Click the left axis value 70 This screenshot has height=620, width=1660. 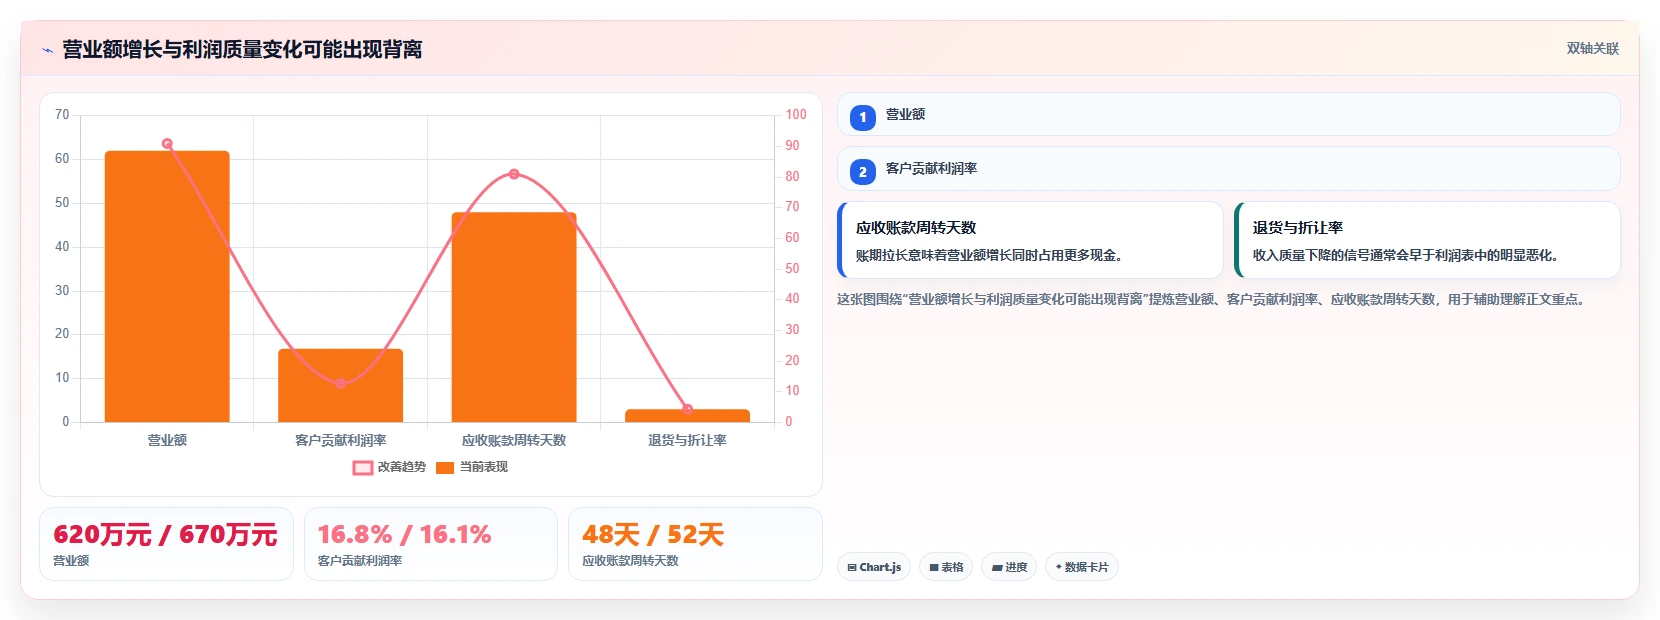(62, 115)
